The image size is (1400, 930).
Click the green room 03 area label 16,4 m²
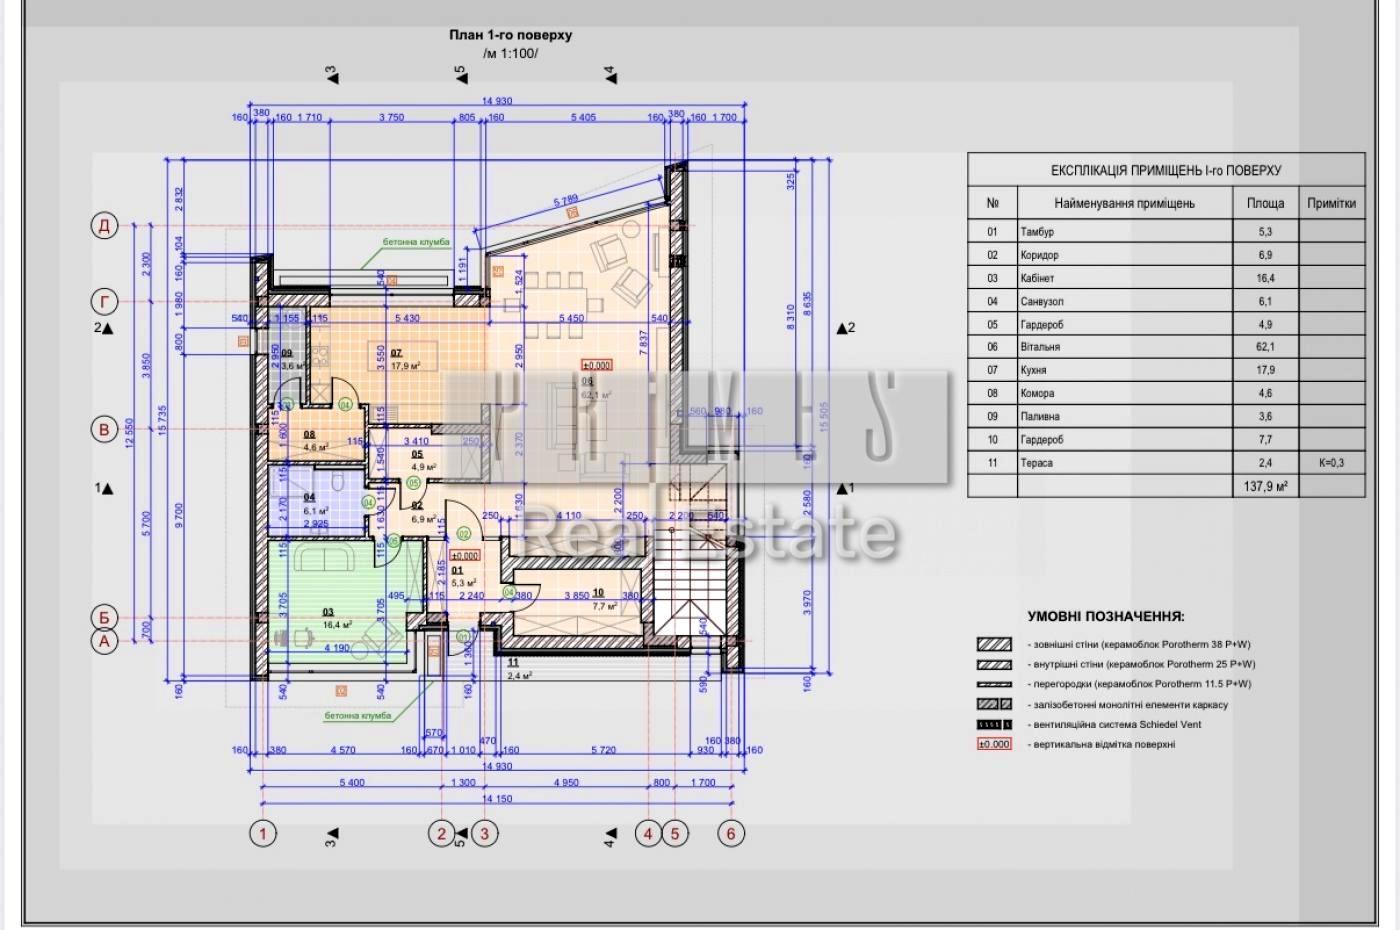point(337,625)
